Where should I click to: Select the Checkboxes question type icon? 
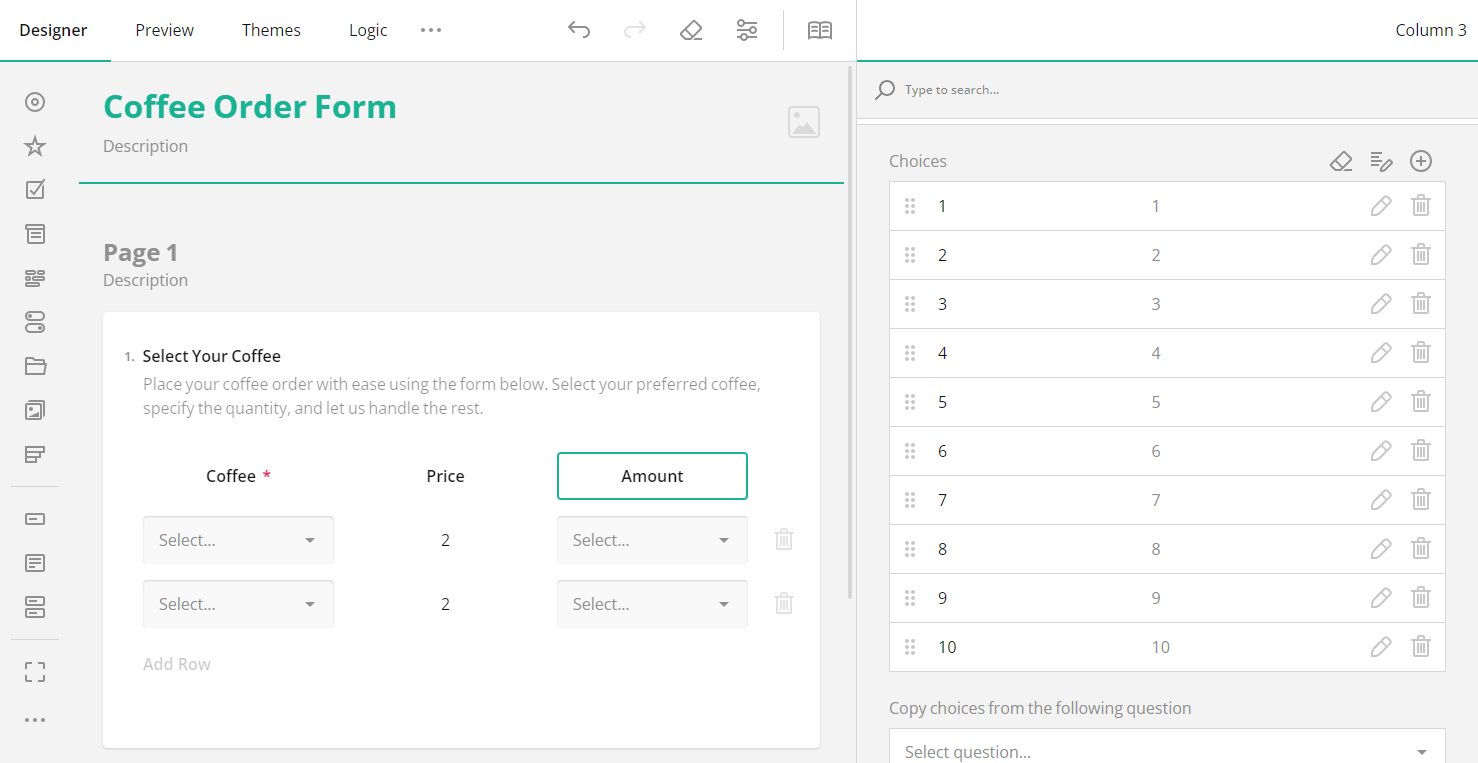34,189
